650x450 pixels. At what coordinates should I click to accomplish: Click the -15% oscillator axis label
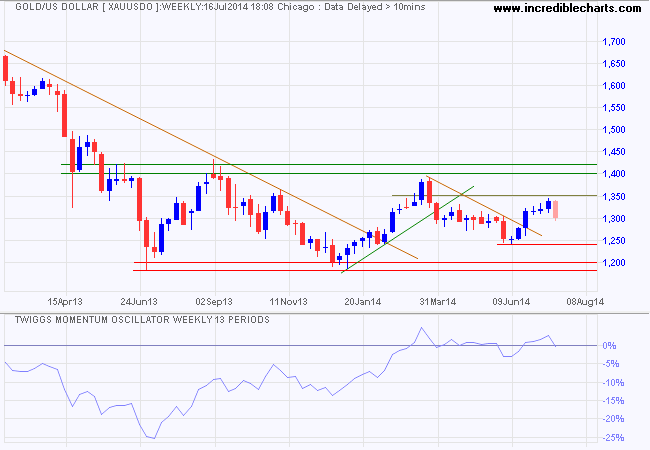click(x=613, y=401)
